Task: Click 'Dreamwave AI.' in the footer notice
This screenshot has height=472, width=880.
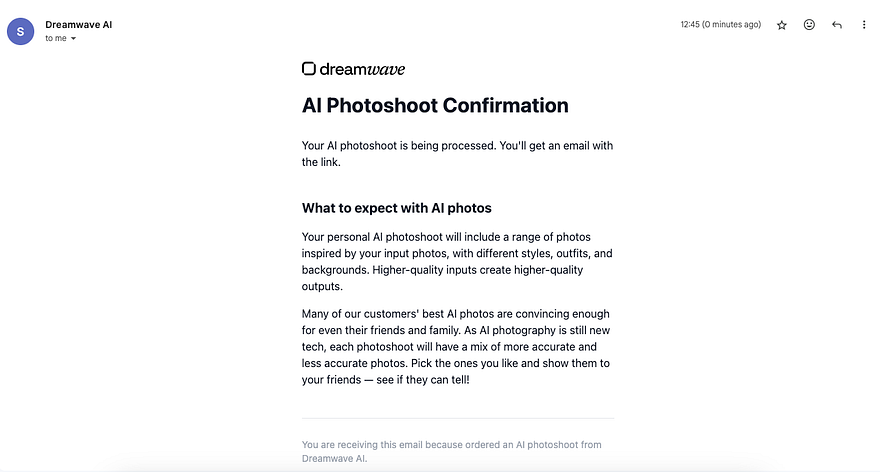Action: click(x=334, y=459)
